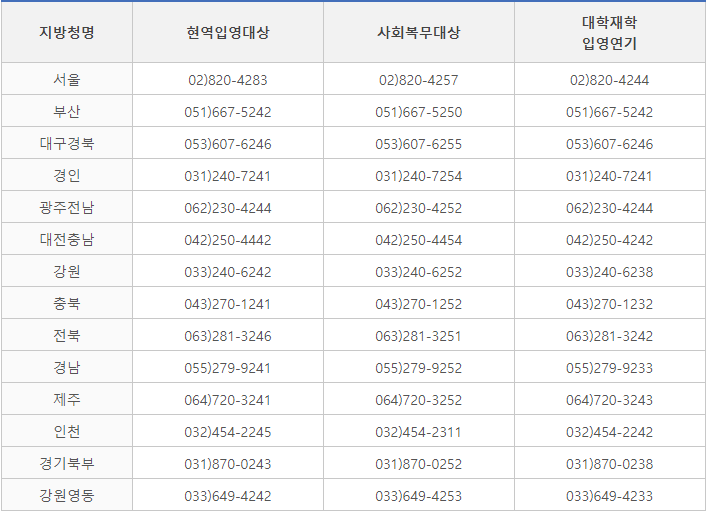Viewport: 707px width, 511px height.
Task: Click phone number 055)279-9252
Action: tap(418, 368)
